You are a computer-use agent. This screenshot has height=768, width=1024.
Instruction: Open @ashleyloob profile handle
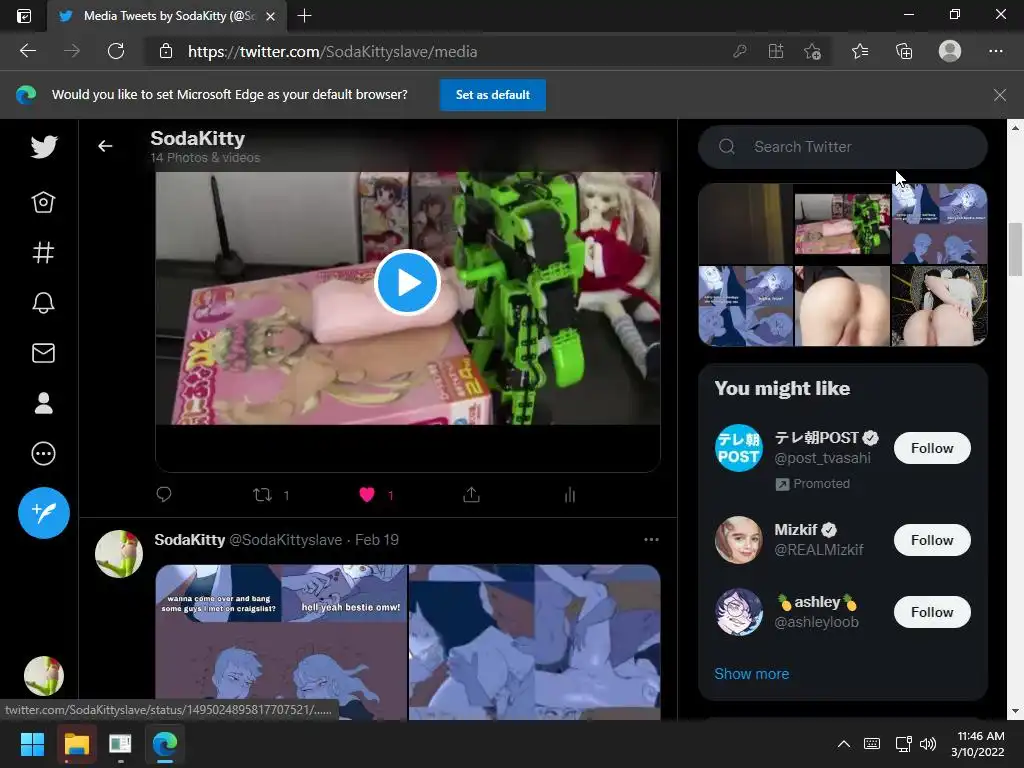click(816, 622)
